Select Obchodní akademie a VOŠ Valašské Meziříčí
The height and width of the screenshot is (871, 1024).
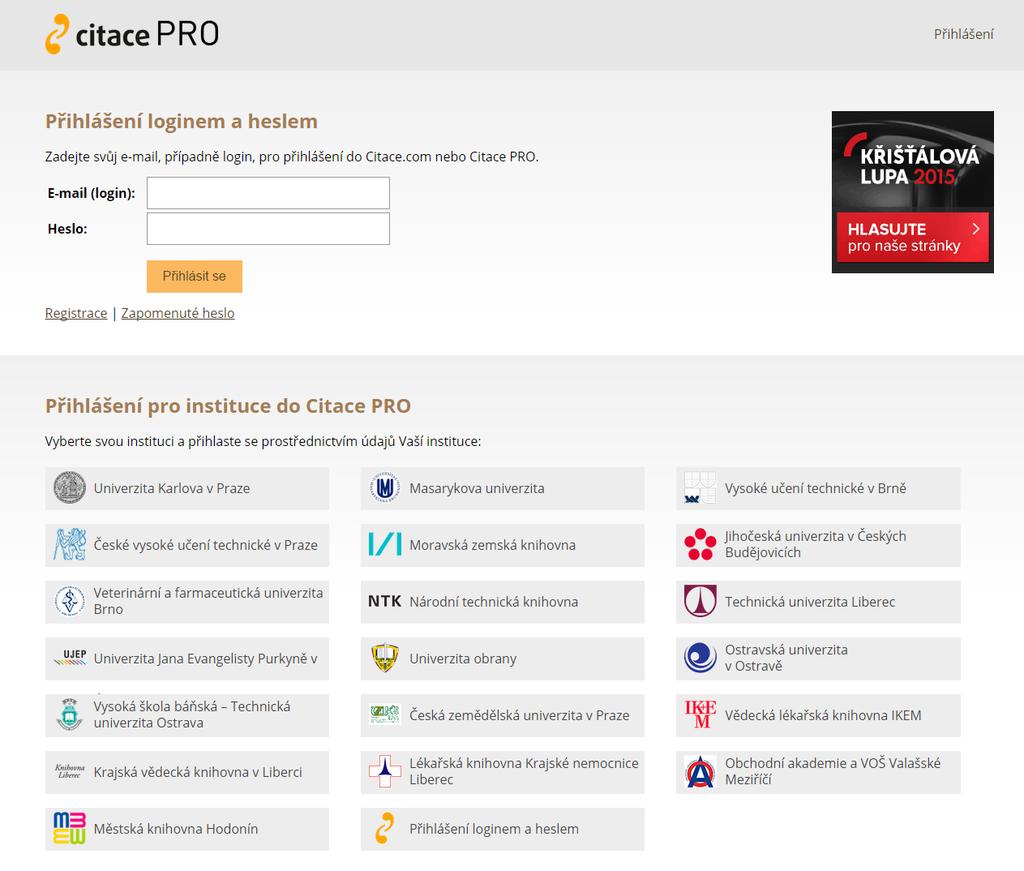coord(818,772)
